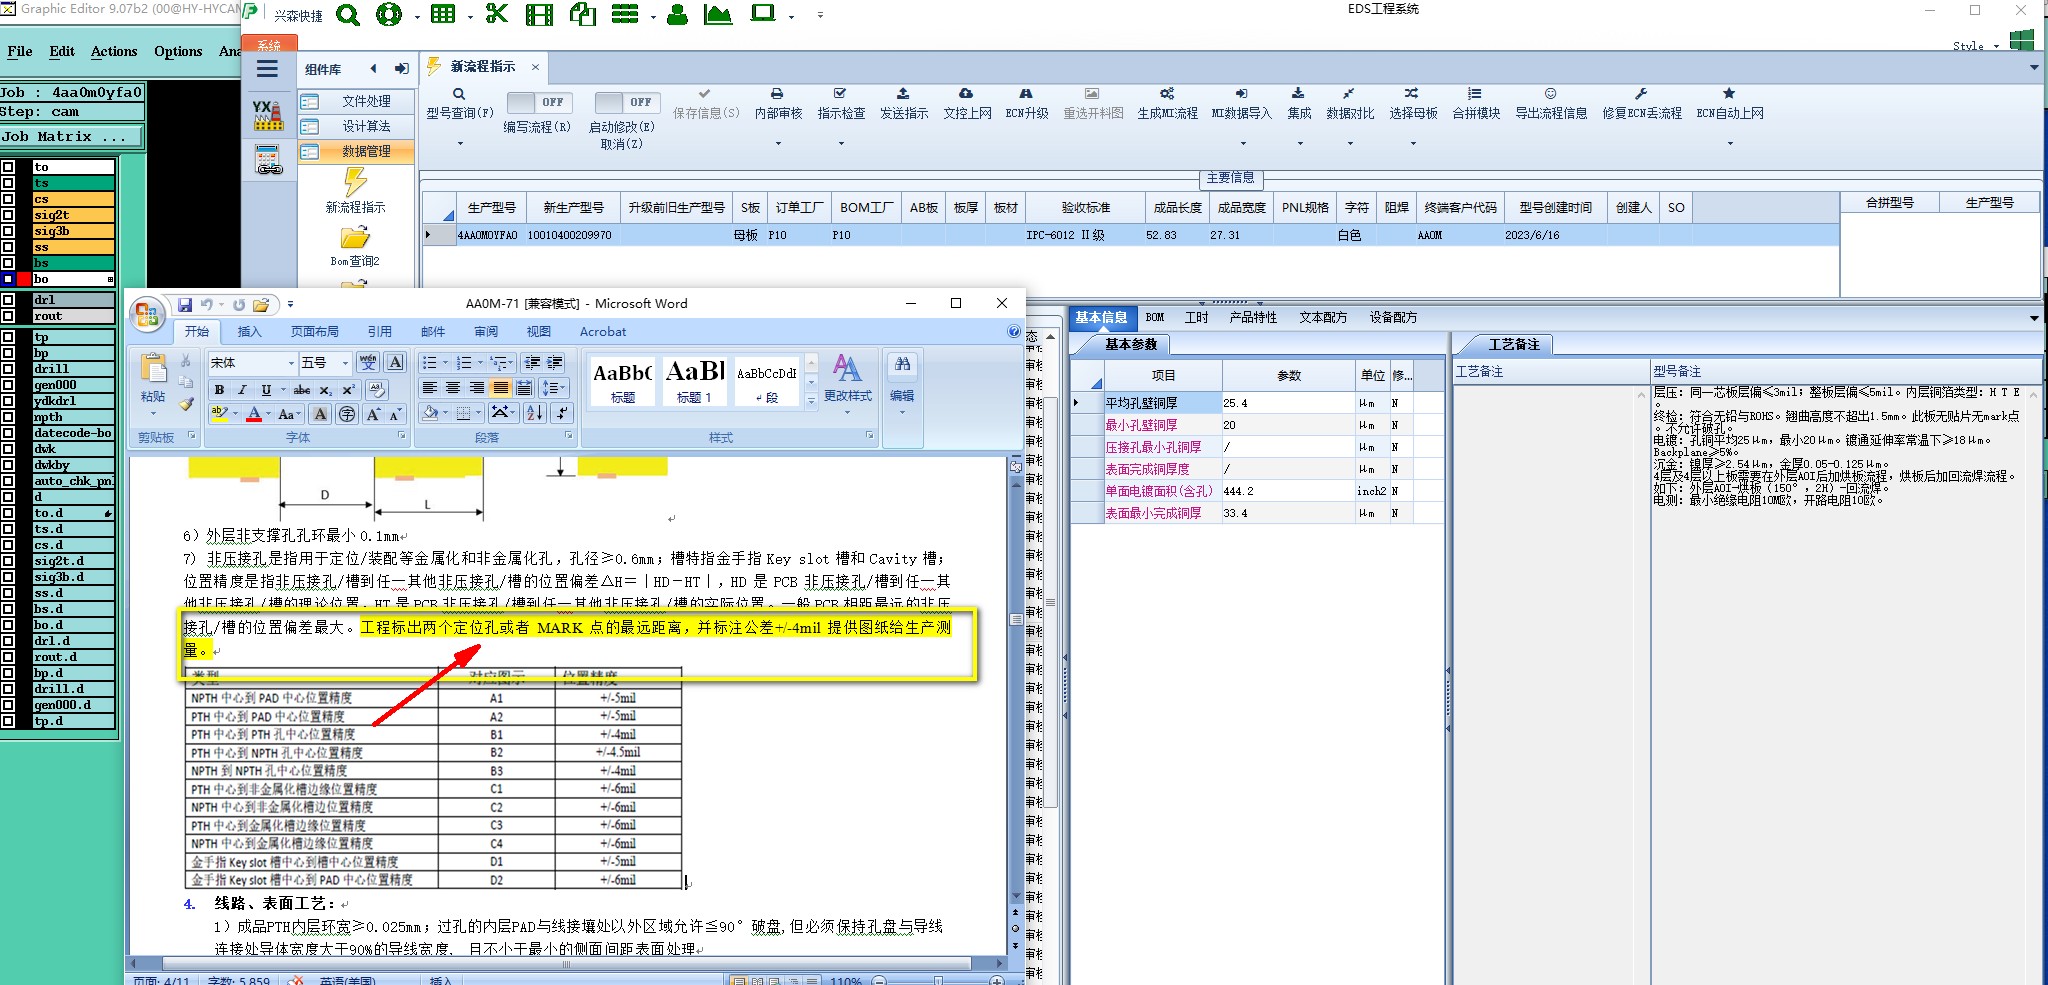Click the red font color swatch in Word
The width and height of the screenshot is (2048, 985).
pos(254,414)
